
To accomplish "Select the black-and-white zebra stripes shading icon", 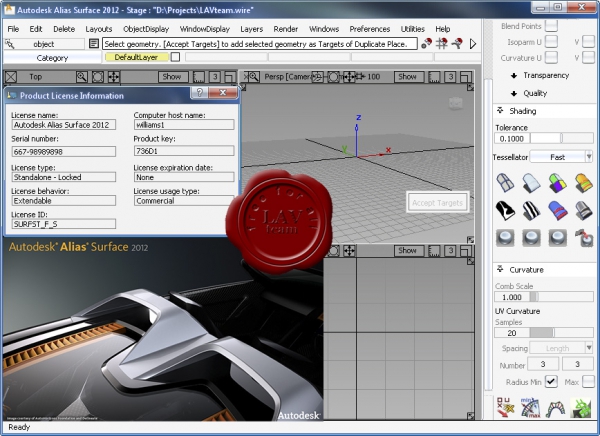I will [x=531, y=211].
